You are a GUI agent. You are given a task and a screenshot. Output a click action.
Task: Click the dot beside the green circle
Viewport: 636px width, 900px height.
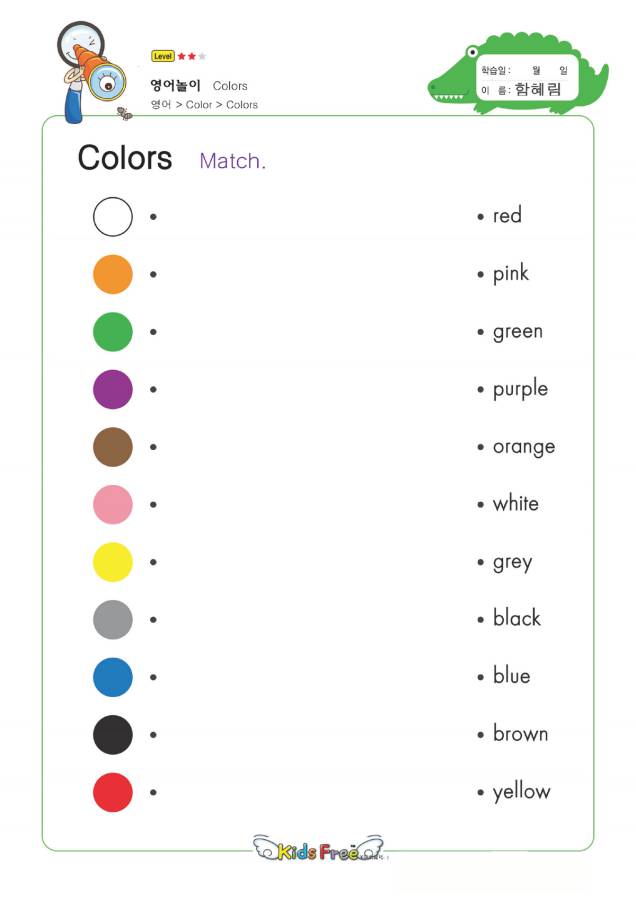153,332
